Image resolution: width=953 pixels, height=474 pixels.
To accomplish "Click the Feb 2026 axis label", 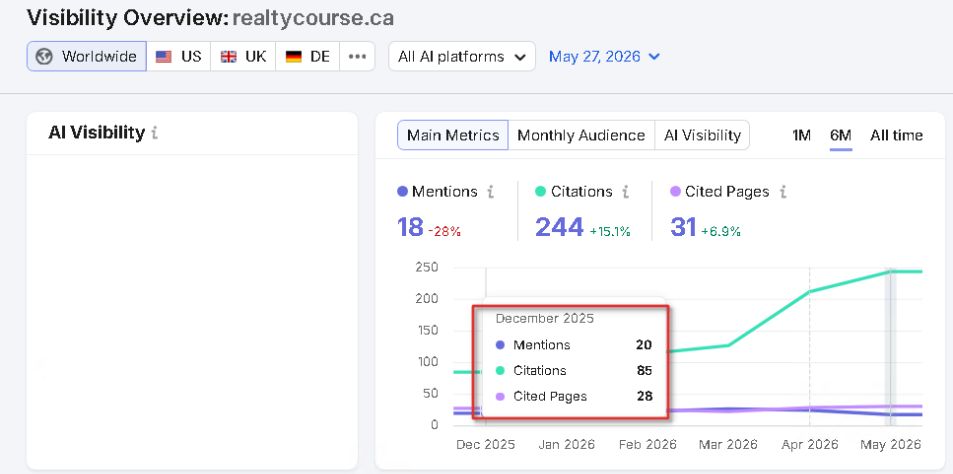I will tap(647, 445).
